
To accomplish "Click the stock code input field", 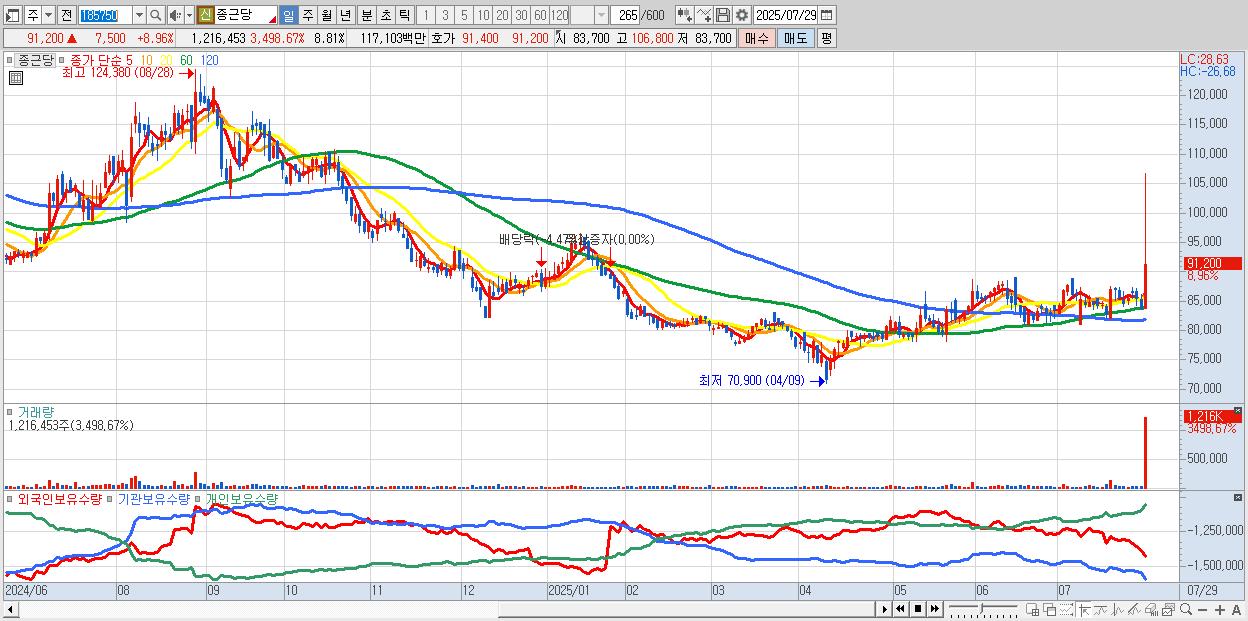I will pos(105,16).
